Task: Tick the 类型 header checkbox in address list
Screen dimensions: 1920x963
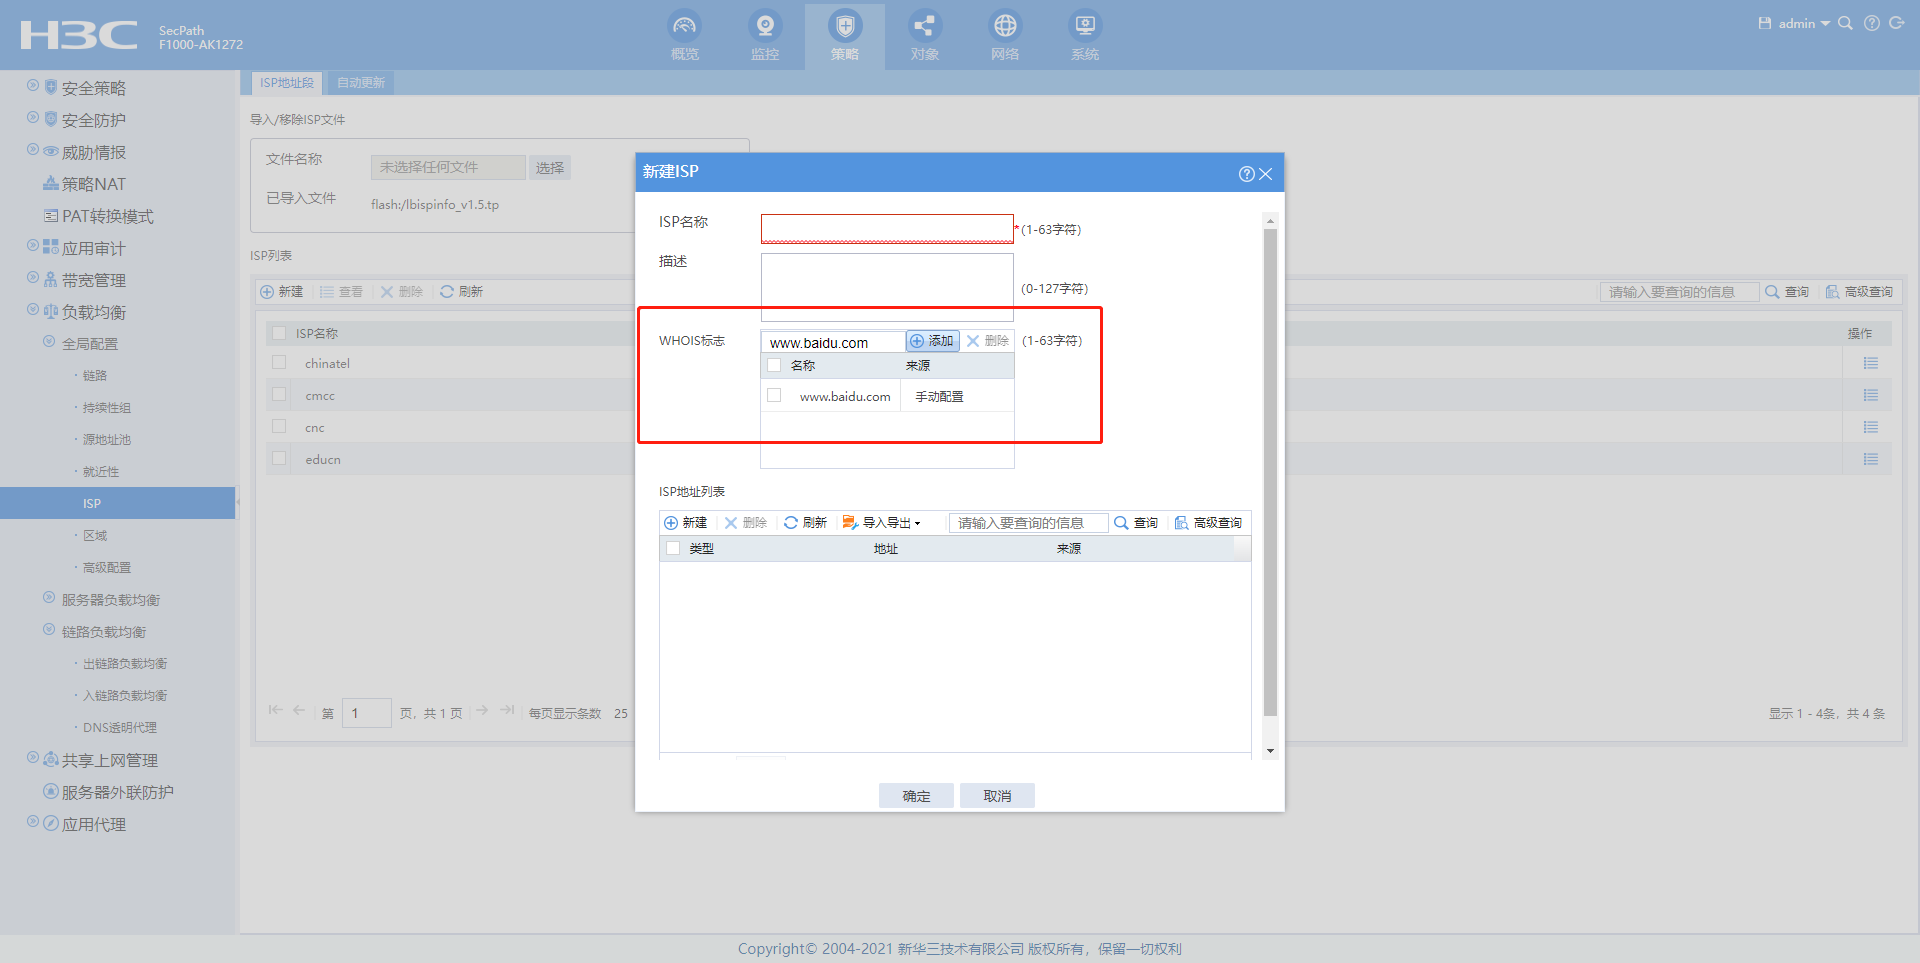Action: pos(673,548)
